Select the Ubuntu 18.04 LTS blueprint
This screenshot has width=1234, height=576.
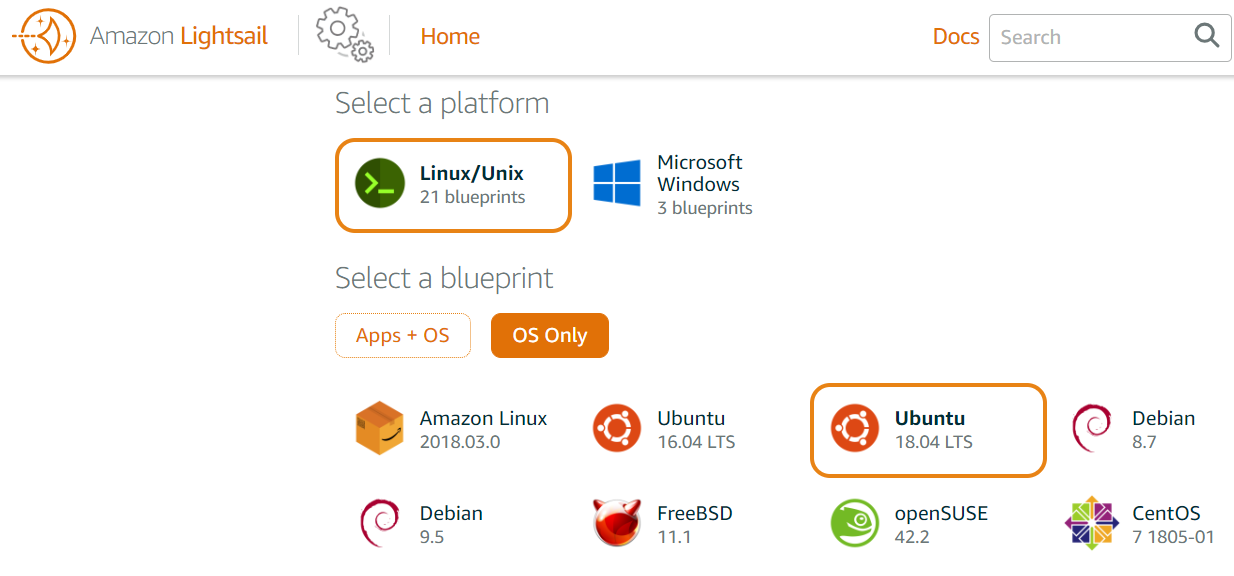tap(928, 429)
